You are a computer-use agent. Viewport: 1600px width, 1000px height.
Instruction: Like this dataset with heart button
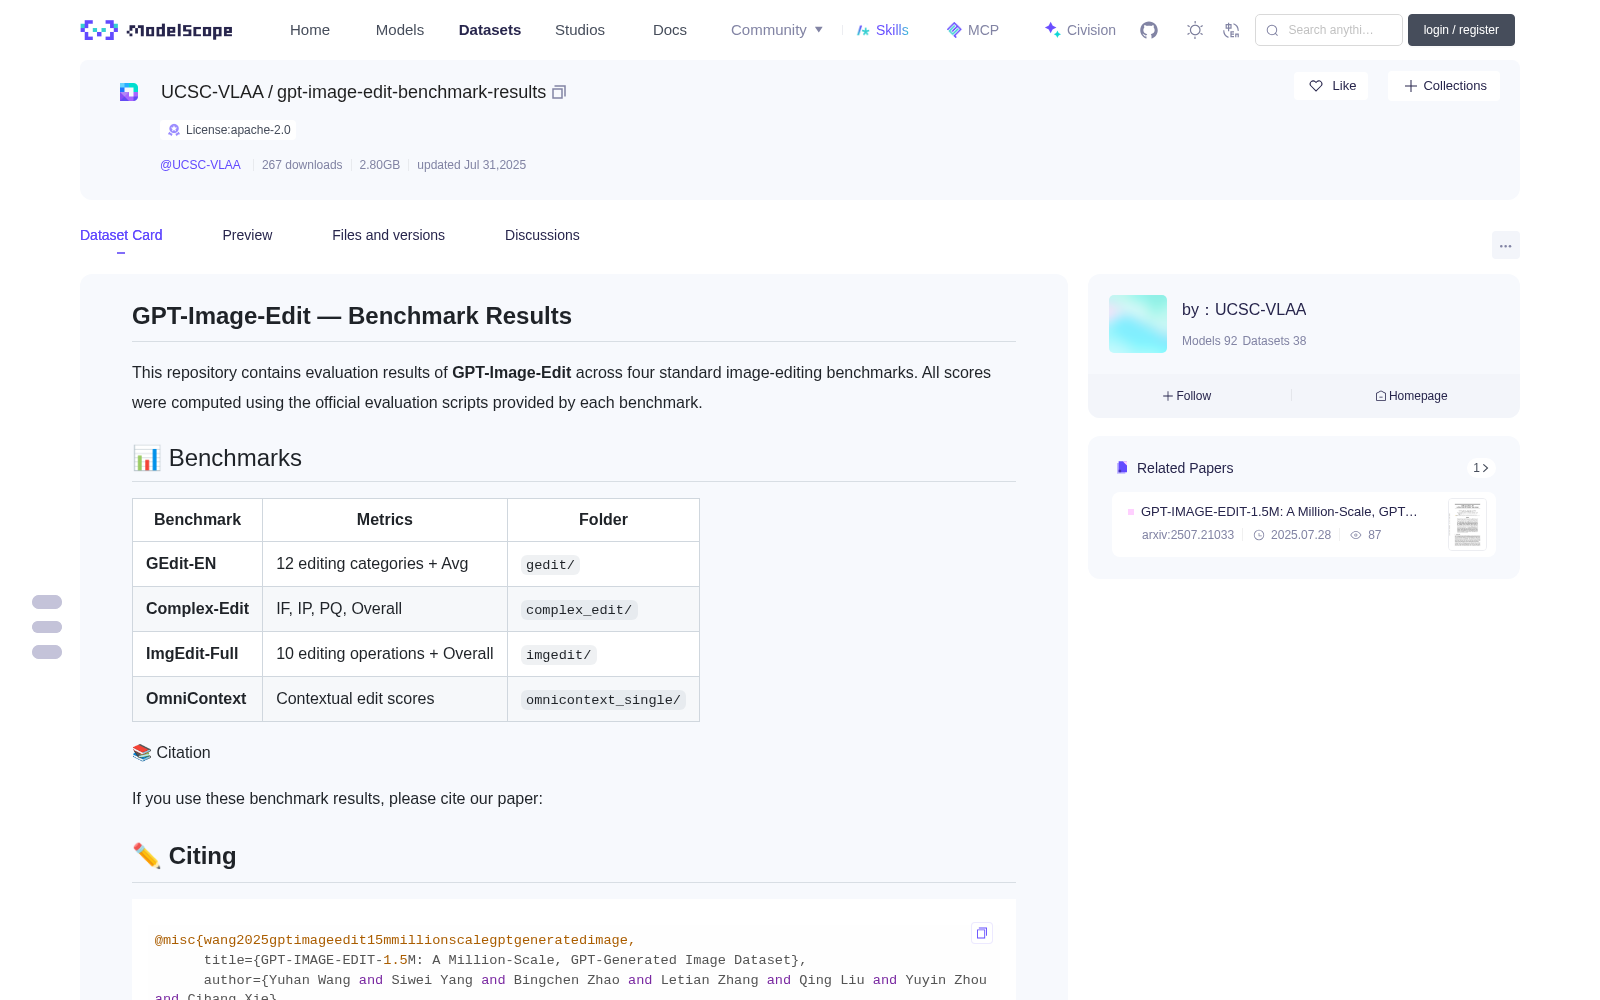tap(1332, 86)
